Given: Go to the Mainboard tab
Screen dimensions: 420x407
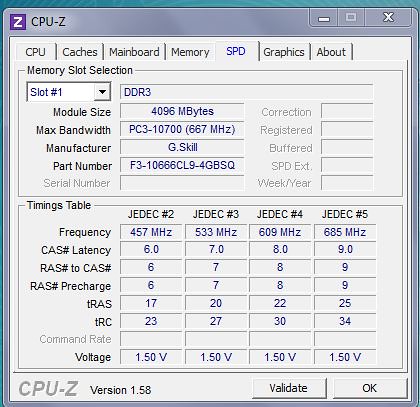Looking at the screenshot, I should click(134, 52).
